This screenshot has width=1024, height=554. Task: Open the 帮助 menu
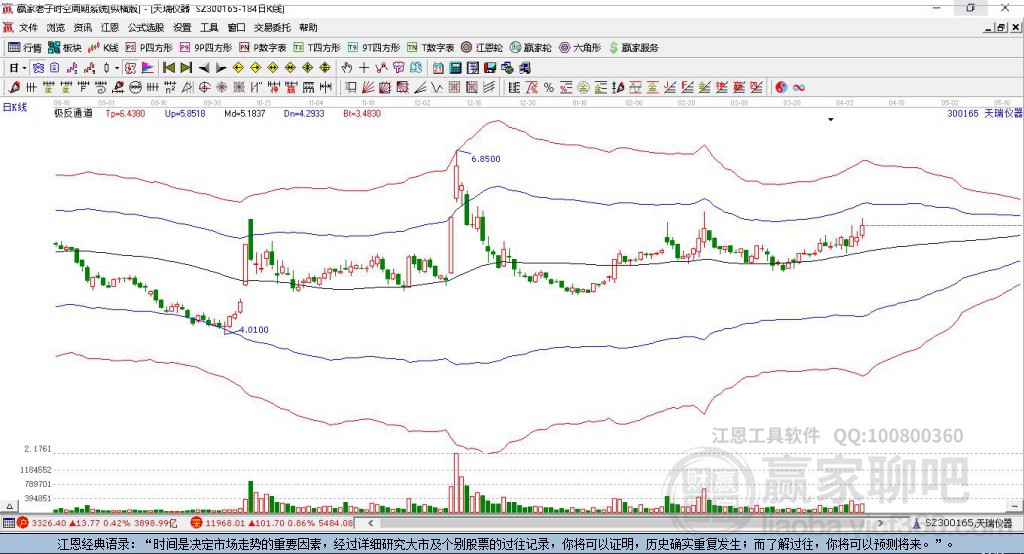[x=308, y=27]
